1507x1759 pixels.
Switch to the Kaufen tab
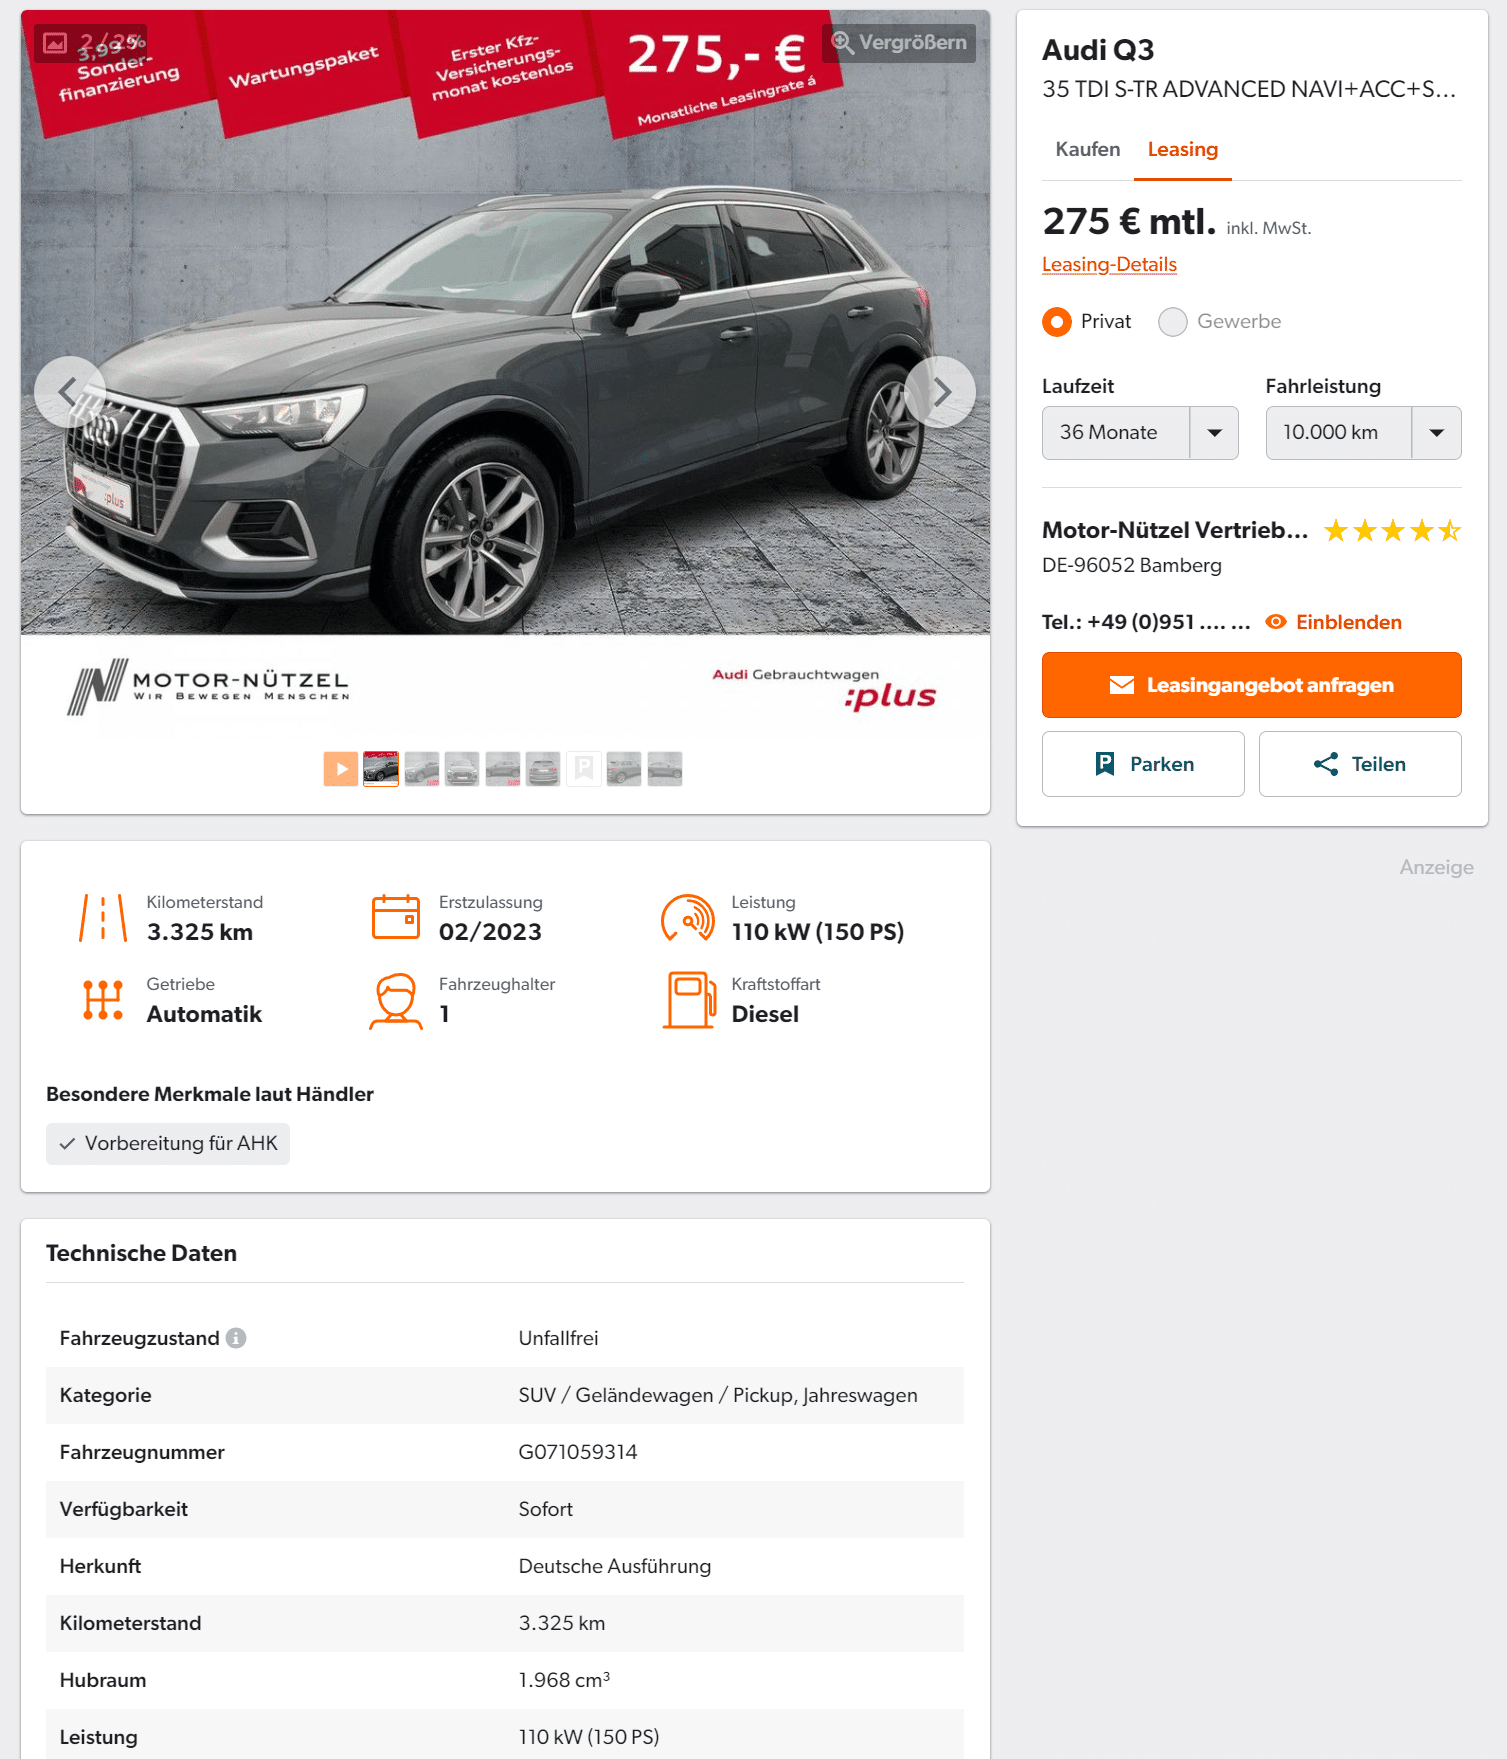(1088, 149)
